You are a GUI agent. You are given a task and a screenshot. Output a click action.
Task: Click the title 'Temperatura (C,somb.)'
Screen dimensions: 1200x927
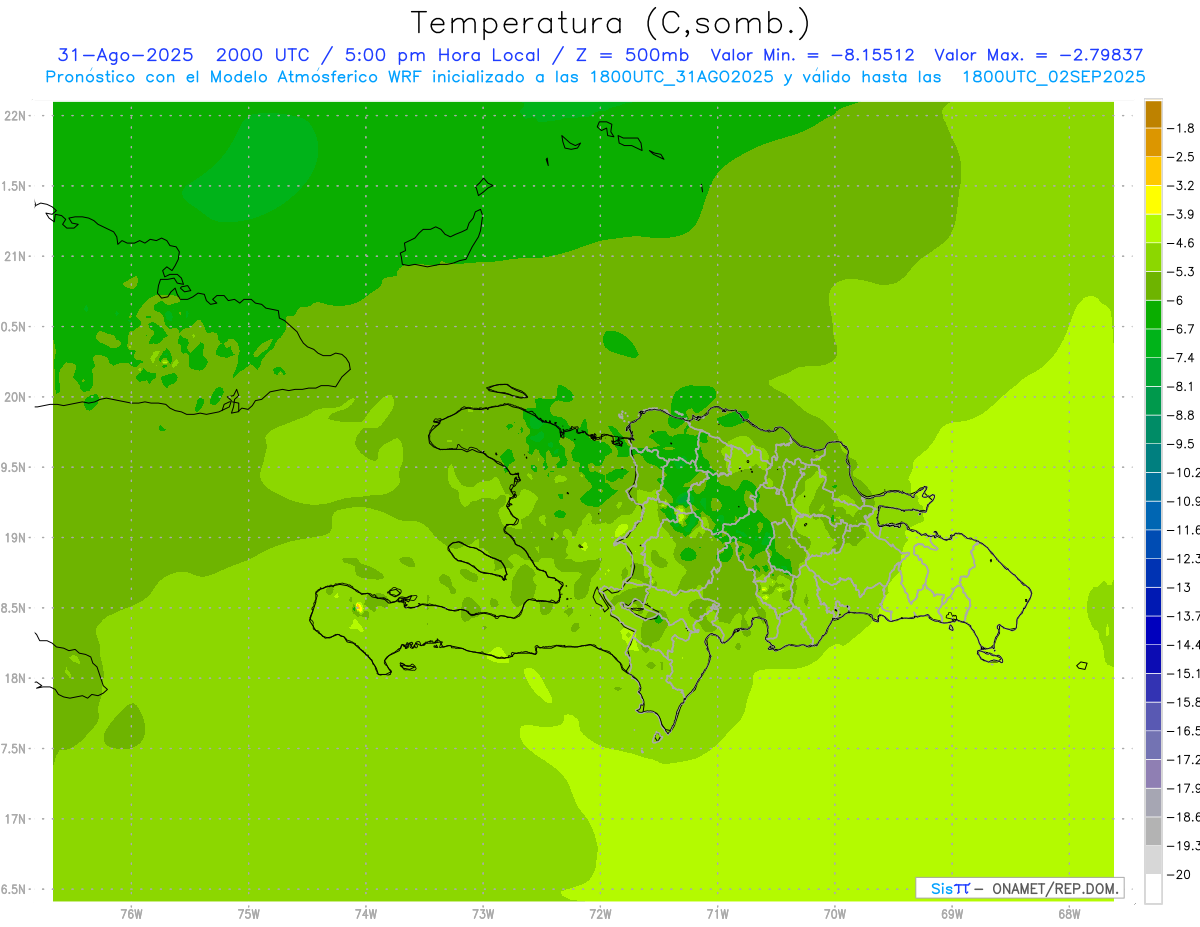(x=611, y=22)
